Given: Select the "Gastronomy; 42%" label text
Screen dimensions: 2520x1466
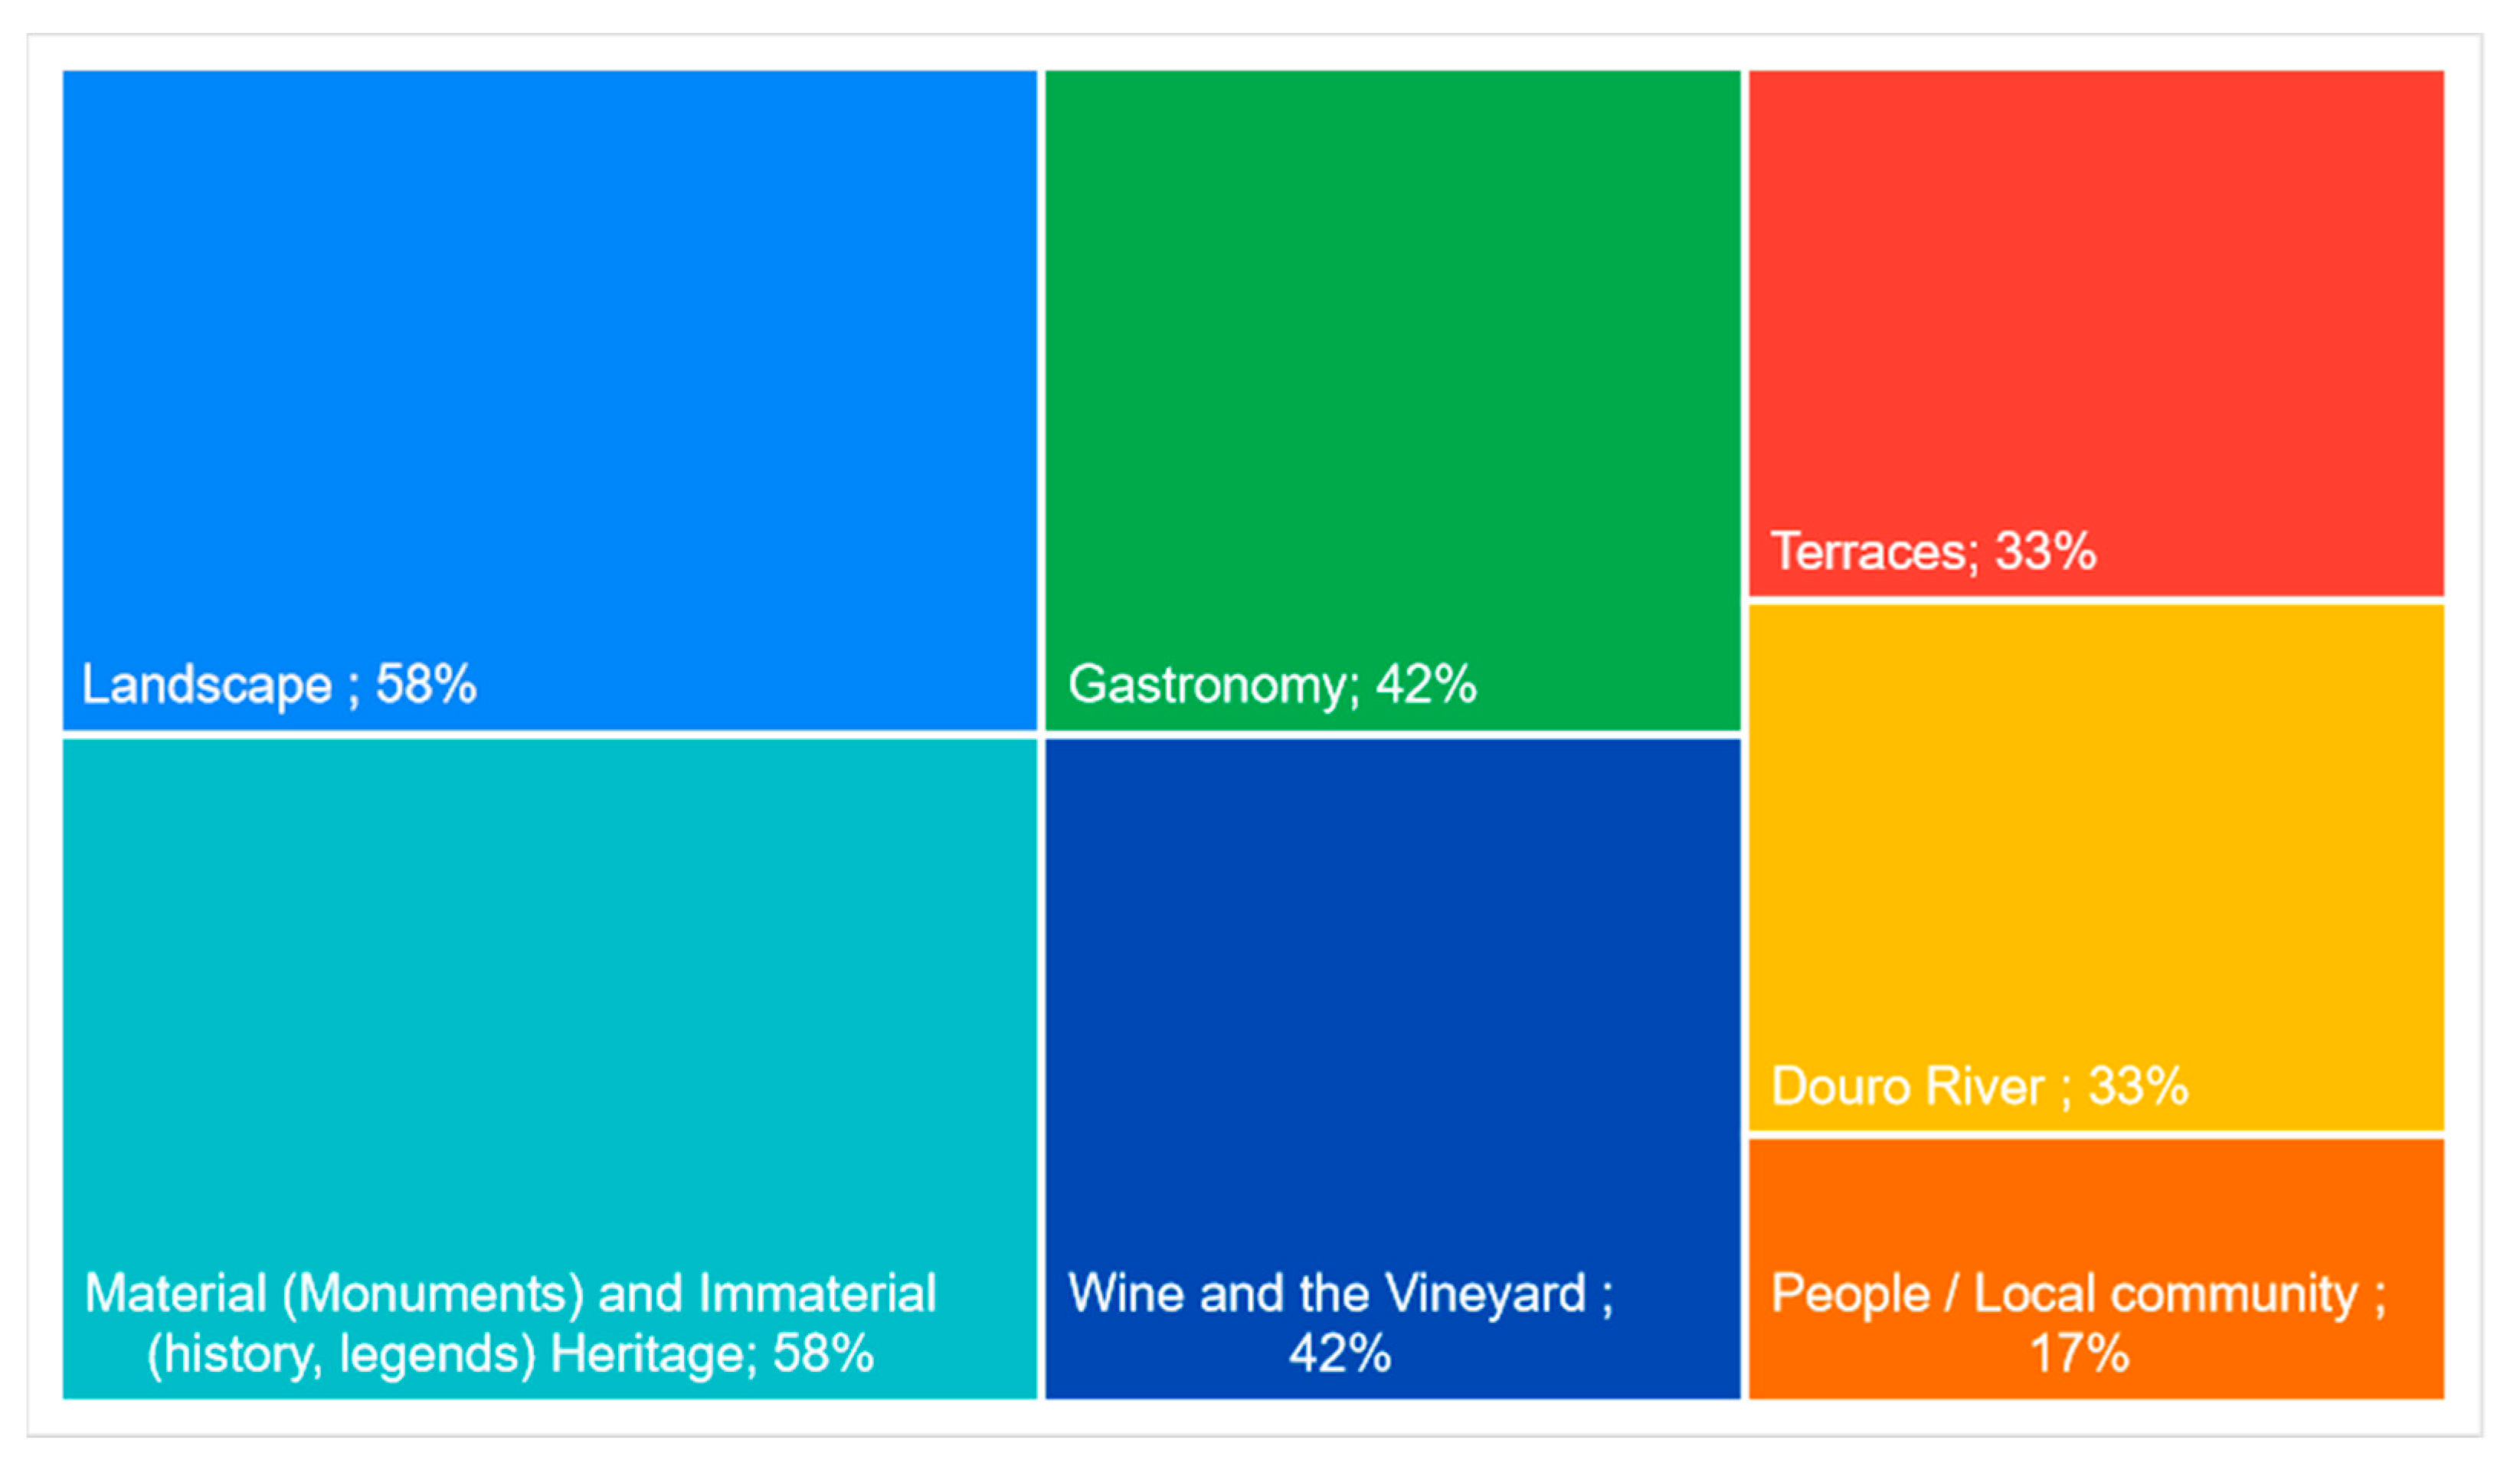Looking at the screenshot, I should pos(1272,685).
